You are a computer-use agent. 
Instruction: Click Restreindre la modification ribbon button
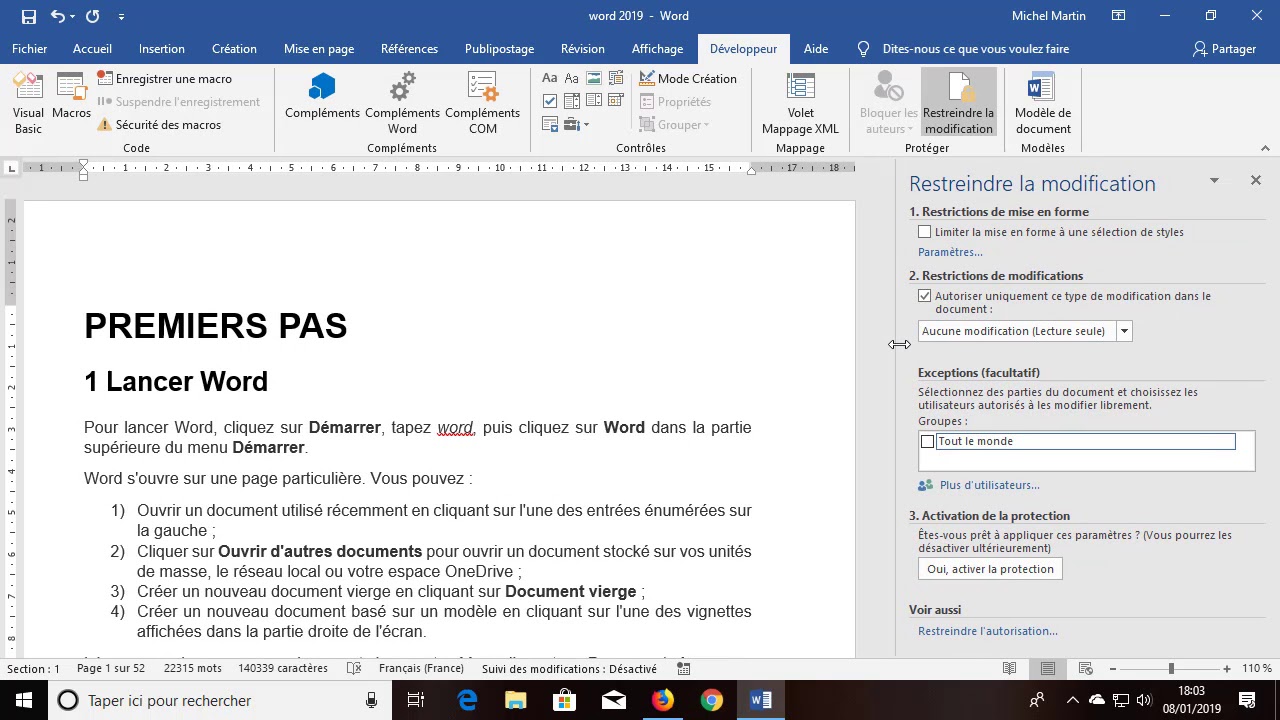[x=958, y=104]
